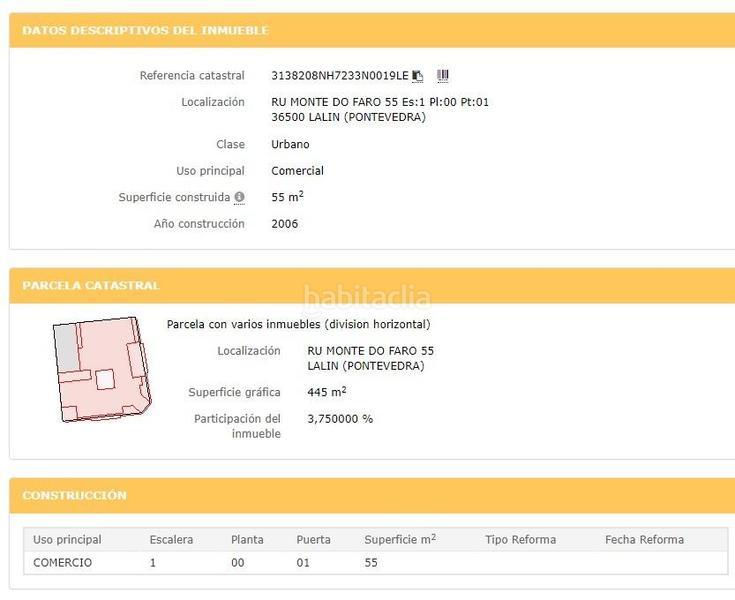Click the Puerta column header
The width and height of the screenshot is (735, 600).
tap(313, 540)
